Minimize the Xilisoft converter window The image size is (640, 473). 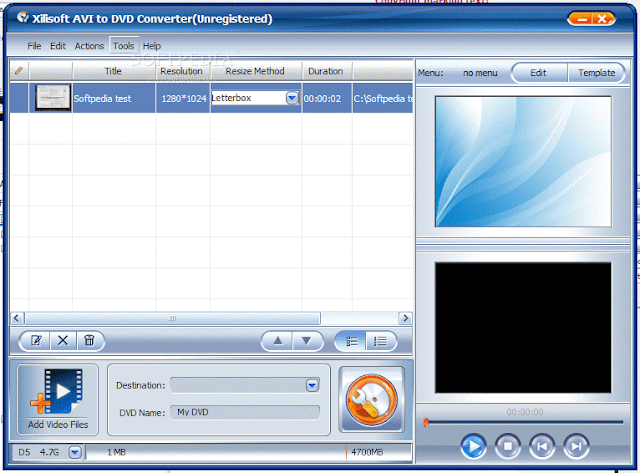click(x=582, y=19)
